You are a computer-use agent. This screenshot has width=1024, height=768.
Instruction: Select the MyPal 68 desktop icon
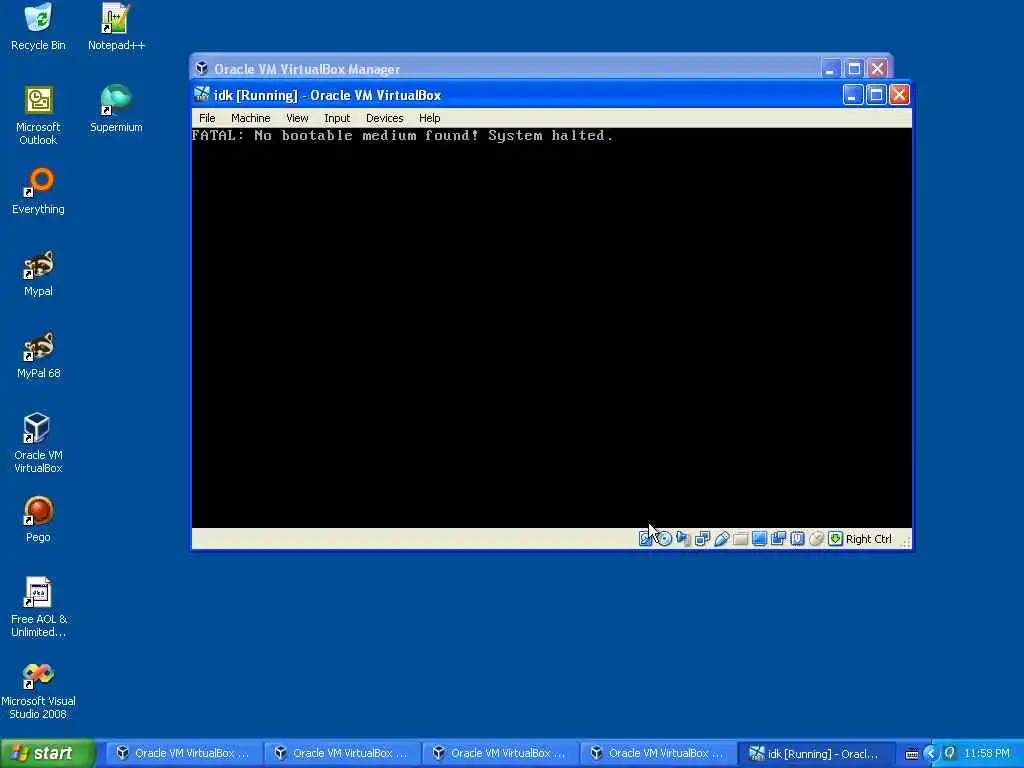click(x=38, y=355)
